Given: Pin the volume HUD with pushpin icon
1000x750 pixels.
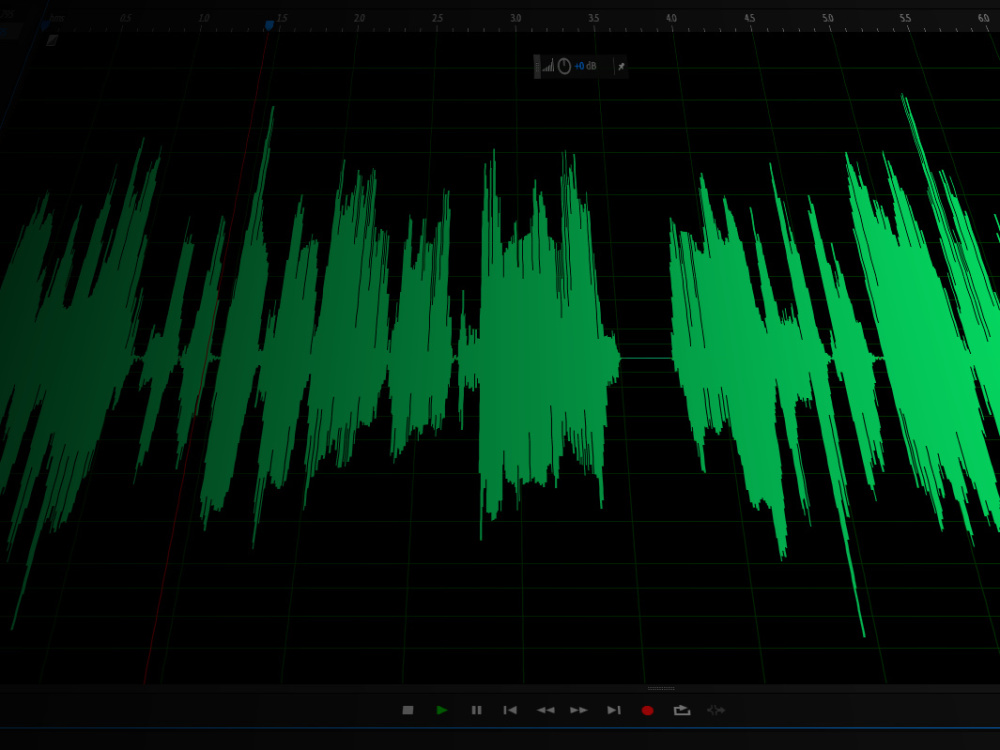Looking at the screenshot, I should 621,66.
